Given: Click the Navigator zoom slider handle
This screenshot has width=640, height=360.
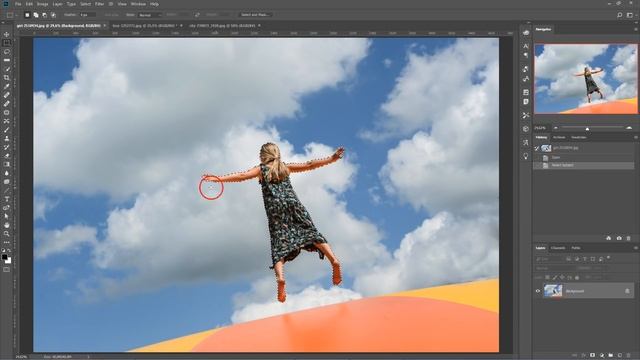Looking at the screenshot, I should pyautogui.click(x=587, y=129).
